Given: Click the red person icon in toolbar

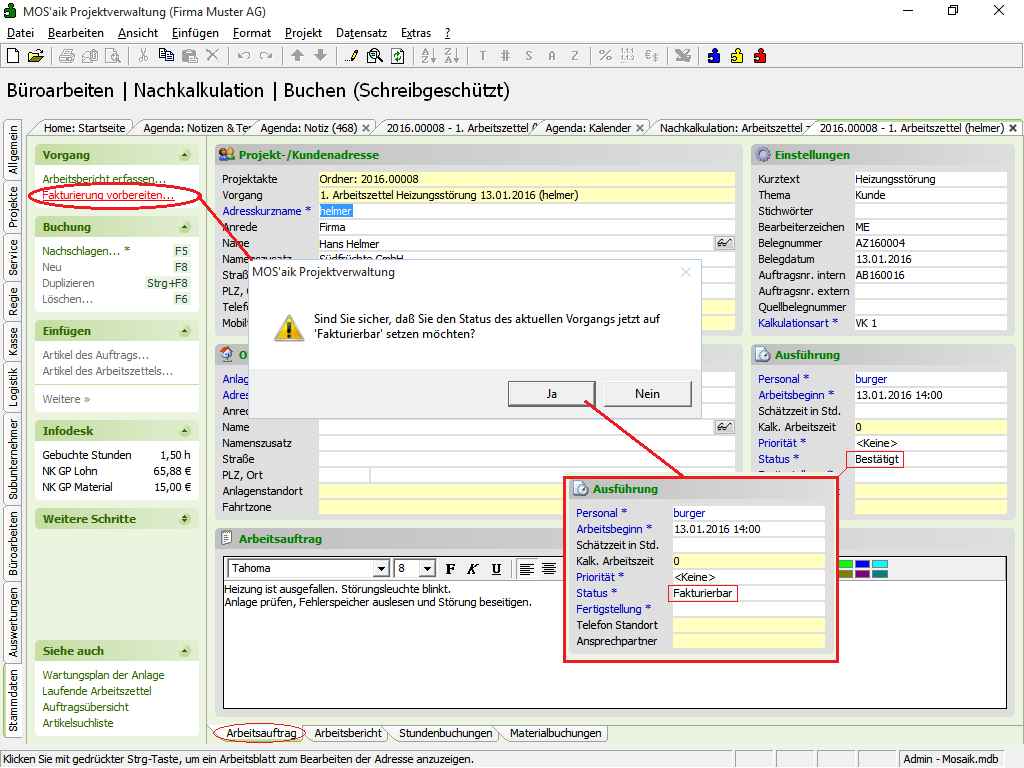Looking at the screenshot, I should pos(760,56).
